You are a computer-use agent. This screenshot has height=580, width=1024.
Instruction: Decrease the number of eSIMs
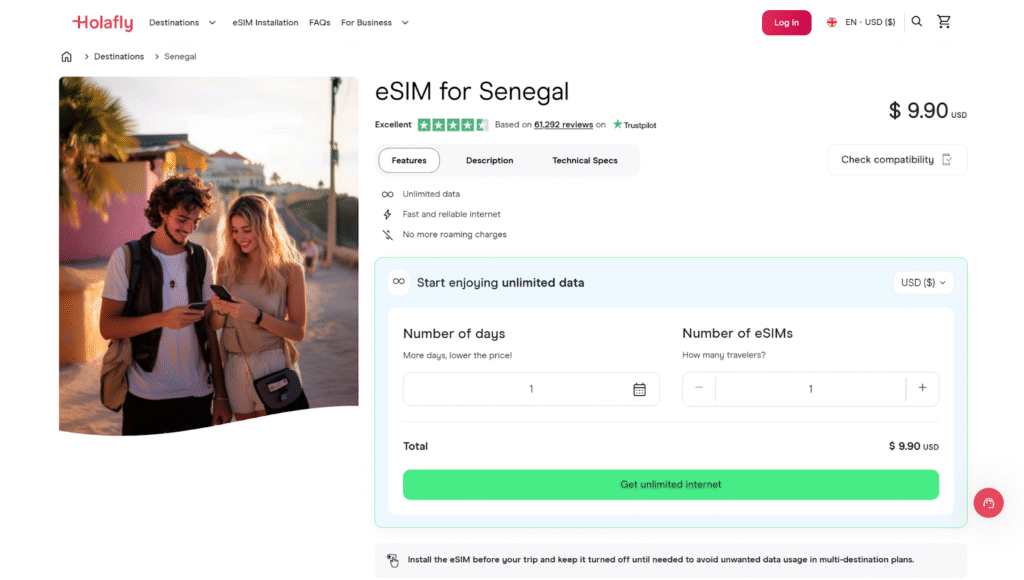699,389
